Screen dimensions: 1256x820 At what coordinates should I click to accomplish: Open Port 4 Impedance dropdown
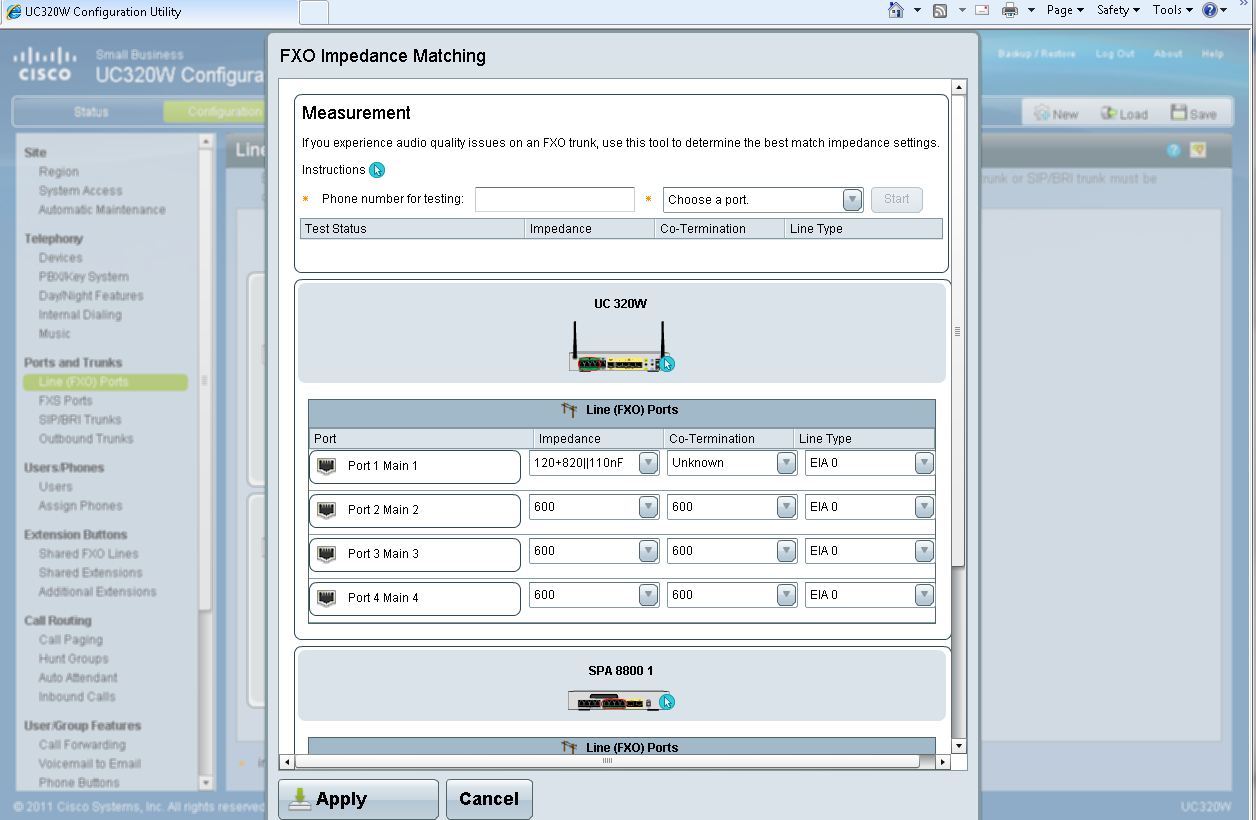pyautogui.click(x=648, y=595)
